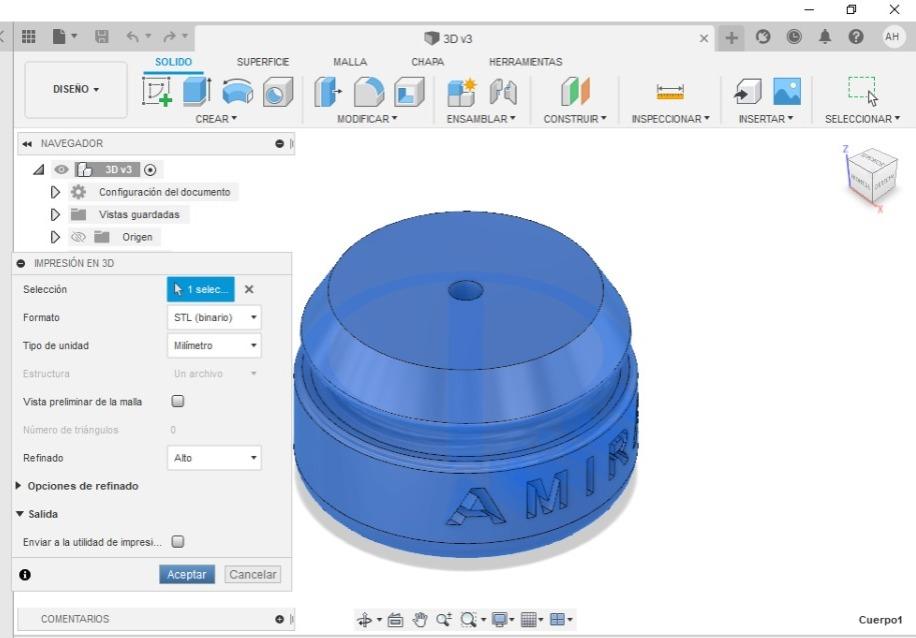Viewport: 916px width, 638px height.
Task: Select the Revolve tool
Action: [237, 92]
